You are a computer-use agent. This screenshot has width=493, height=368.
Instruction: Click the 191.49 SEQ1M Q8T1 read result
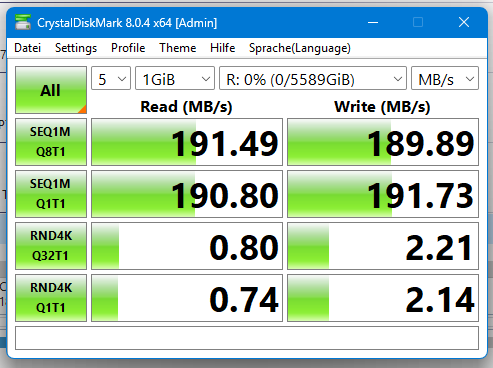[187, 142]
